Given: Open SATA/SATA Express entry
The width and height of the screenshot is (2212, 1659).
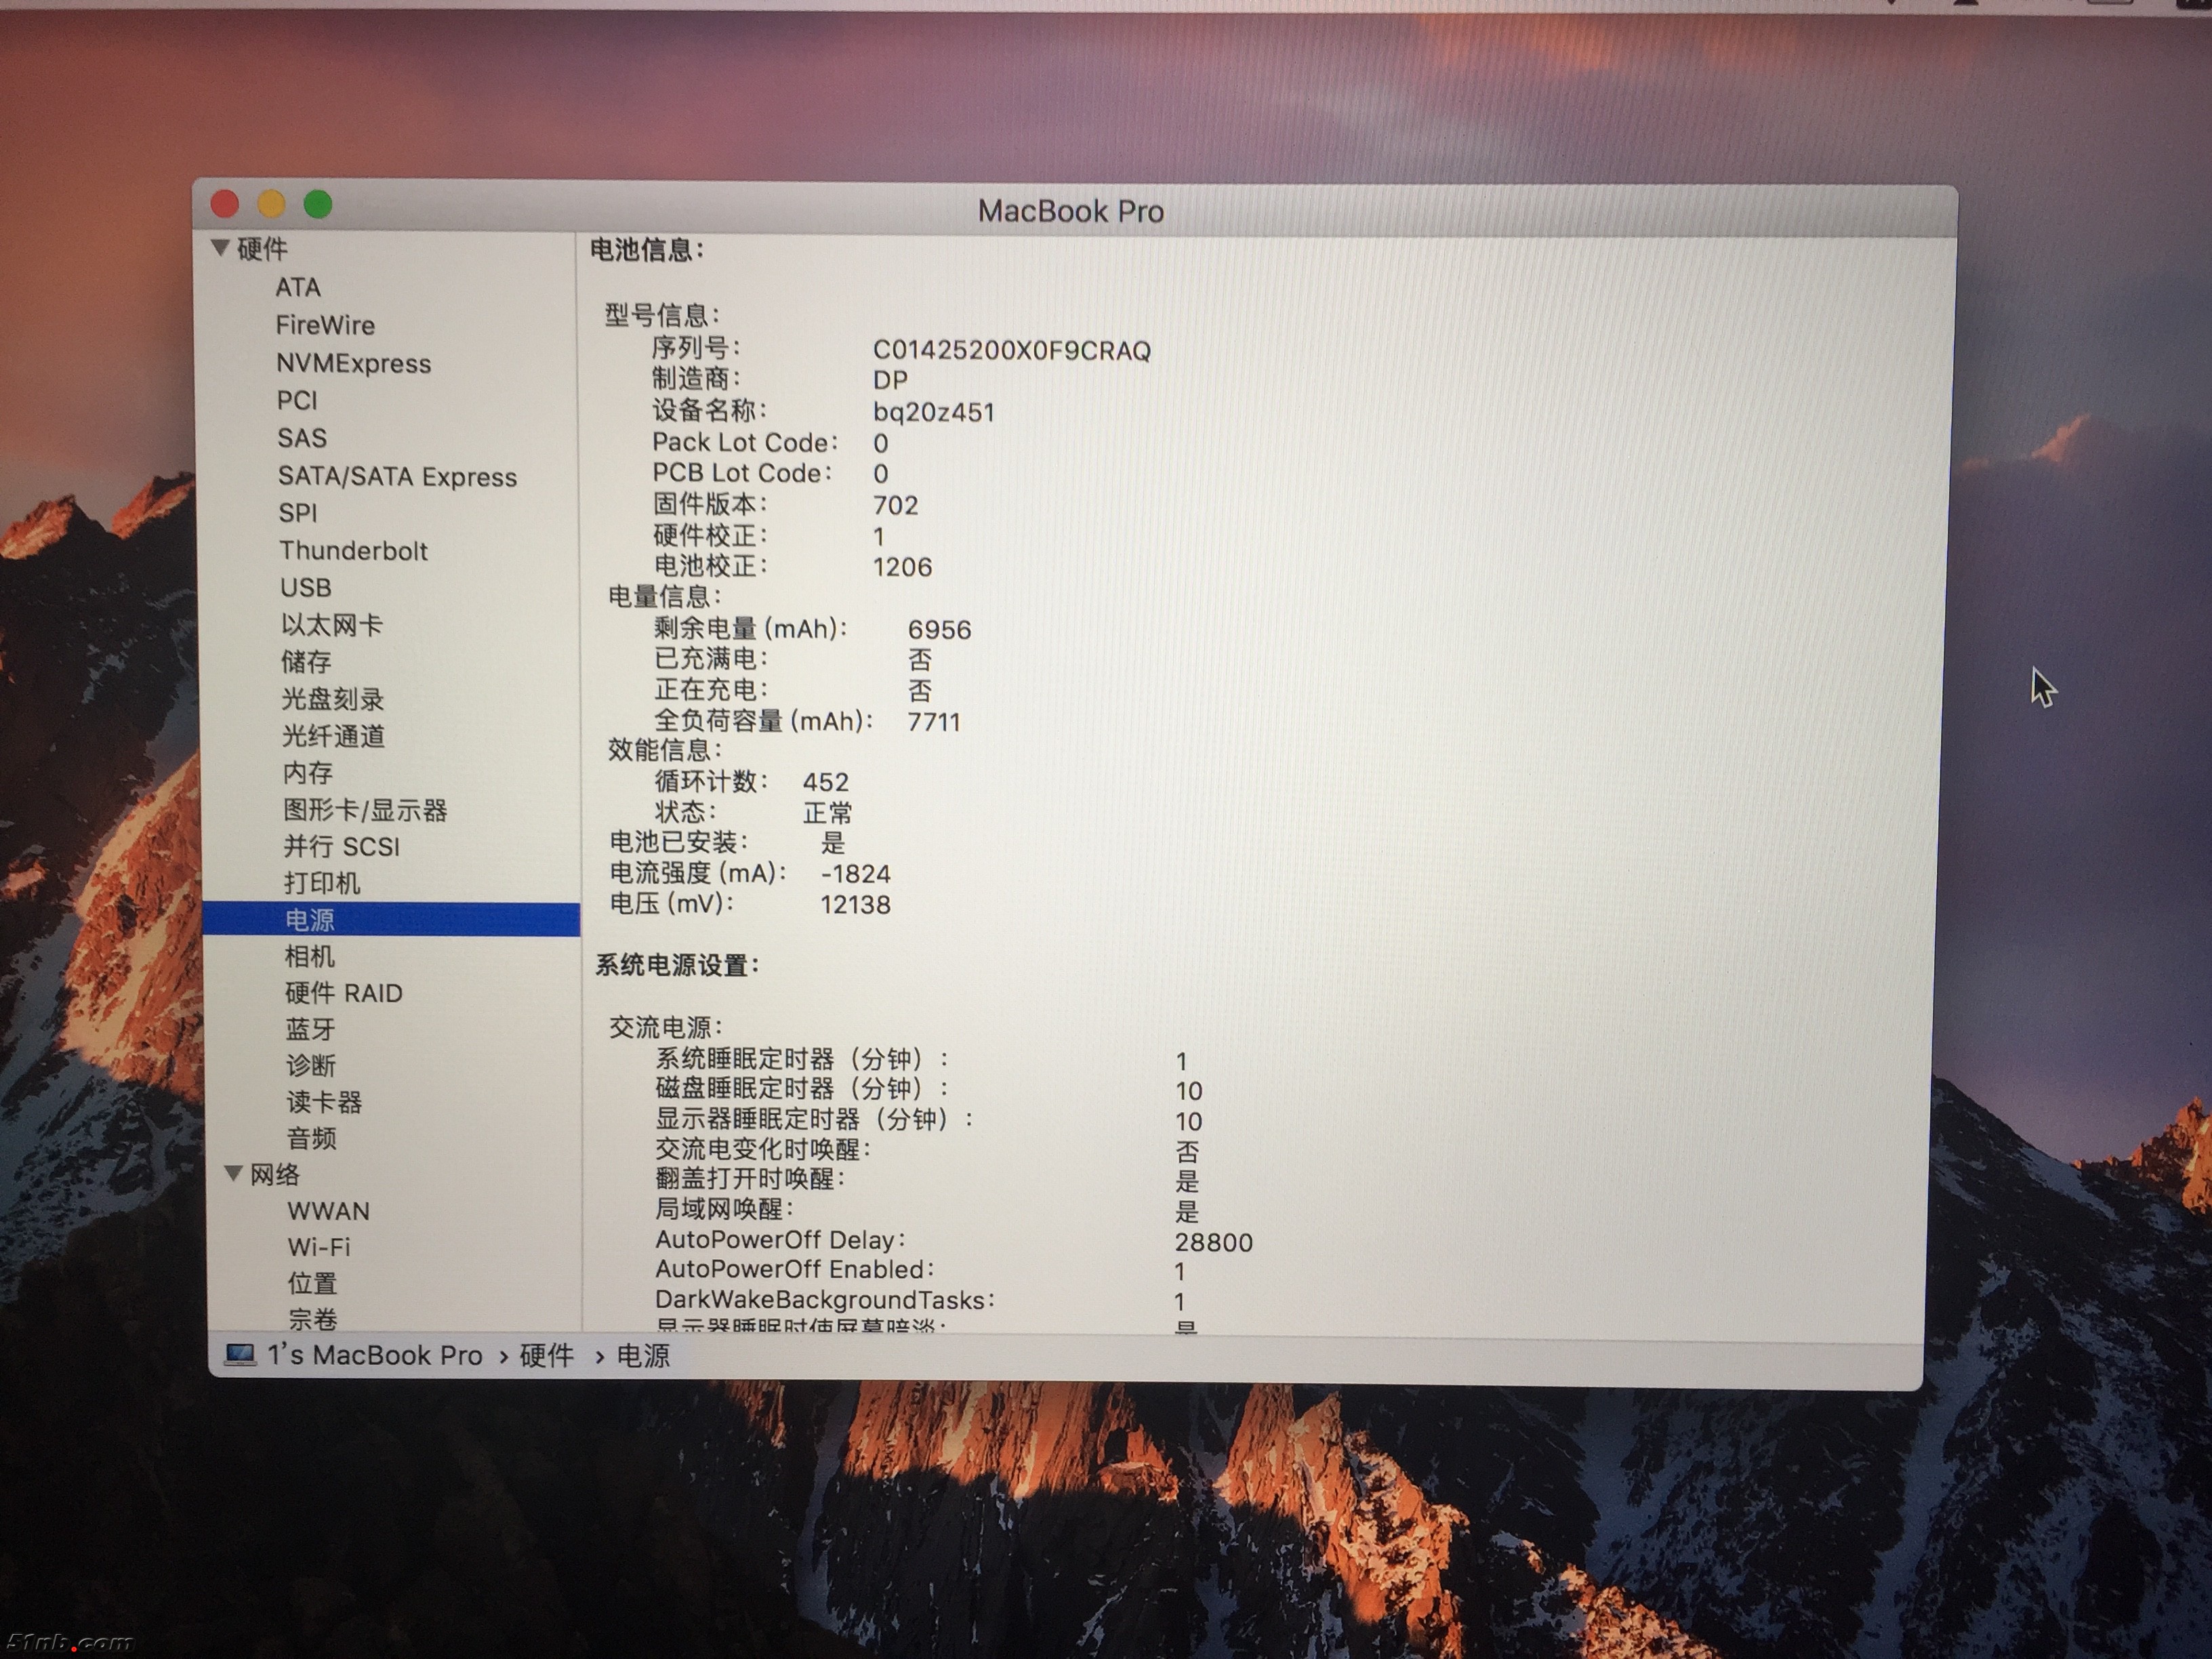Looking at the screenshot, I should [397, 476].
